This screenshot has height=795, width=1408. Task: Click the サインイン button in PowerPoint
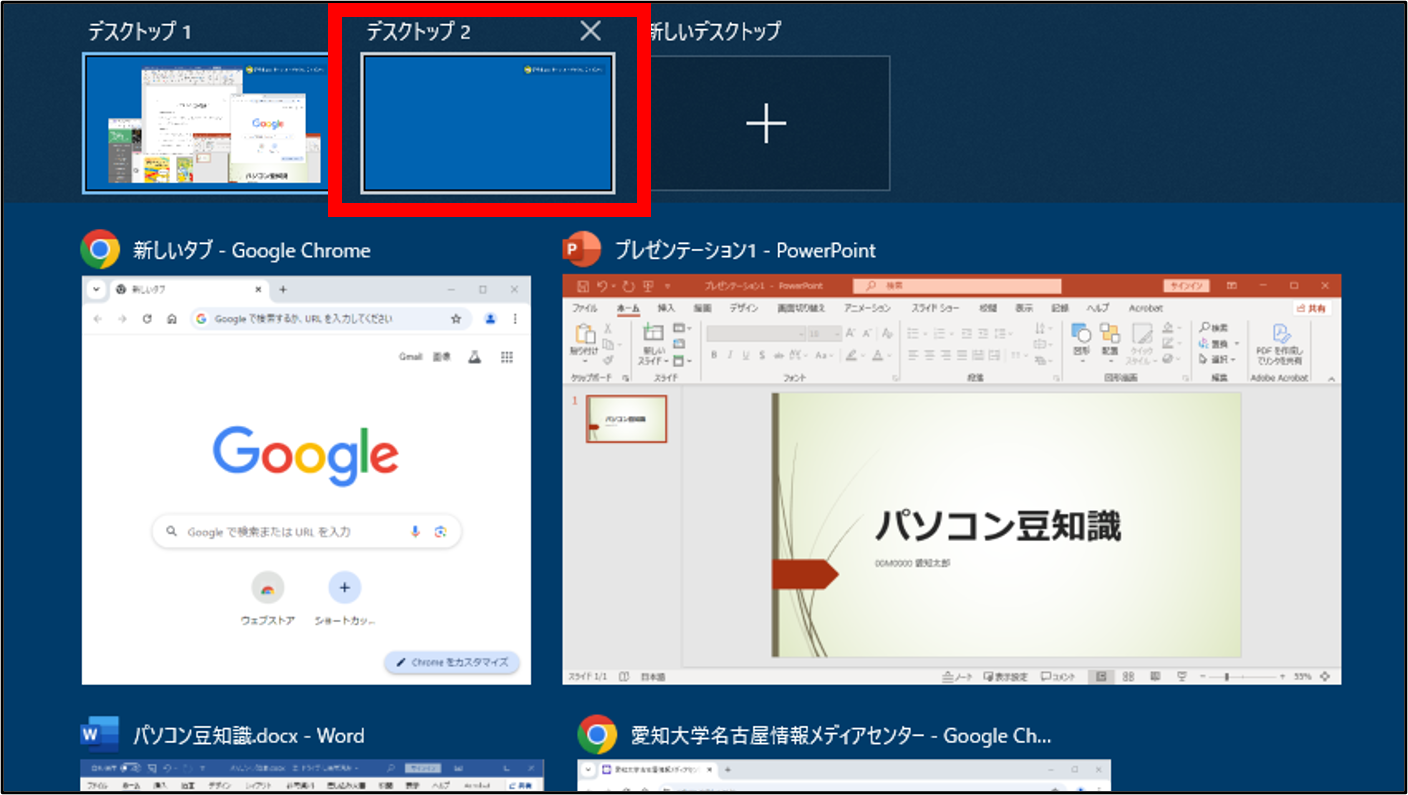pos(1187,286)
